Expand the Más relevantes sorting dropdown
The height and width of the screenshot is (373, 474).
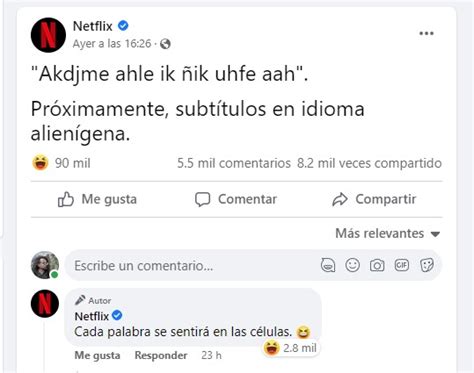(388, 233)
